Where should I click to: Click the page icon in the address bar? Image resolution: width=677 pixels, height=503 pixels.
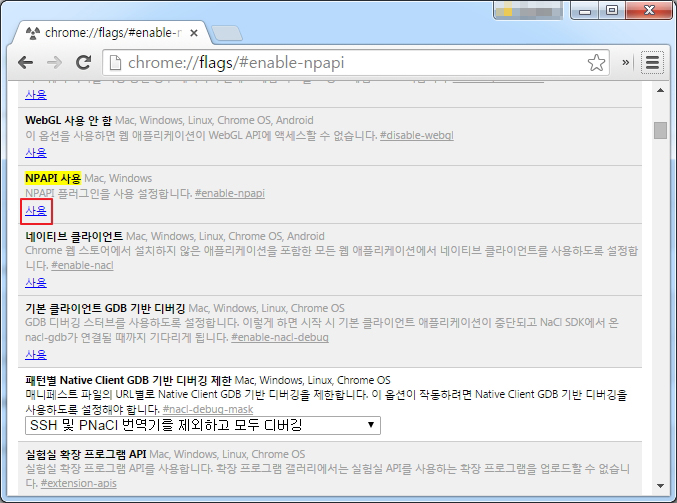click(116, 63)
